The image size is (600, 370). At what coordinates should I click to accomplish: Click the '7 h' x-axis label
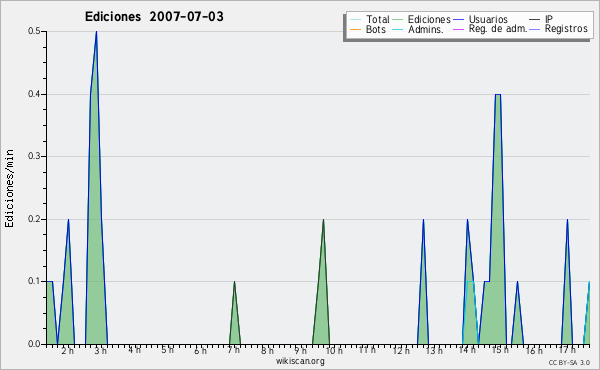[234, 350]
